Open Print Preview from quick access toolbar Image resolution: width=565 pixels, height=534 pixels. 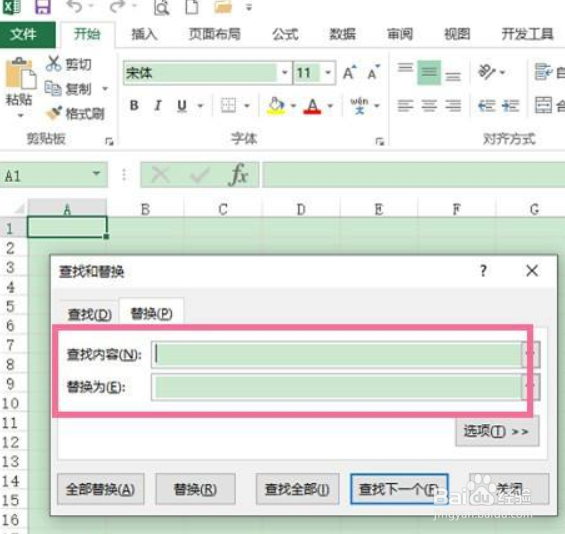coord(161,7)
